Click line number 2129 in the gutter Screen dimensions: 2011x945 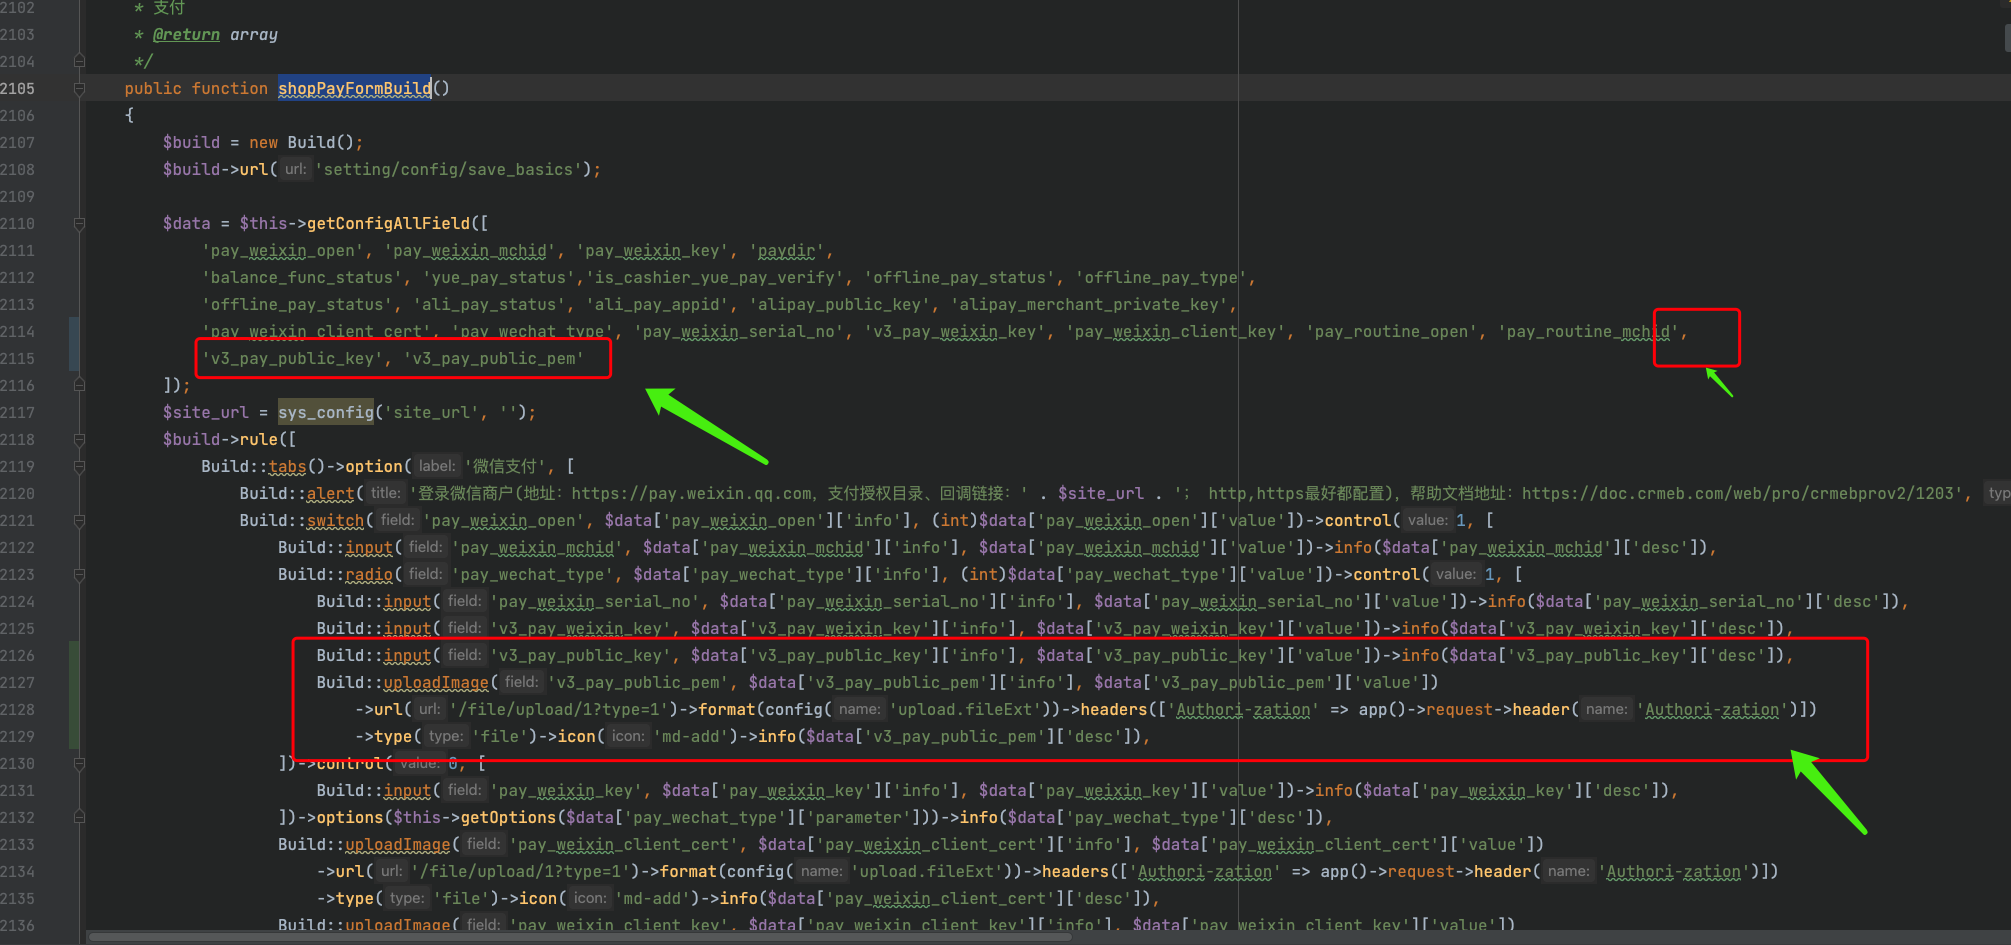[x=18, y=737]
